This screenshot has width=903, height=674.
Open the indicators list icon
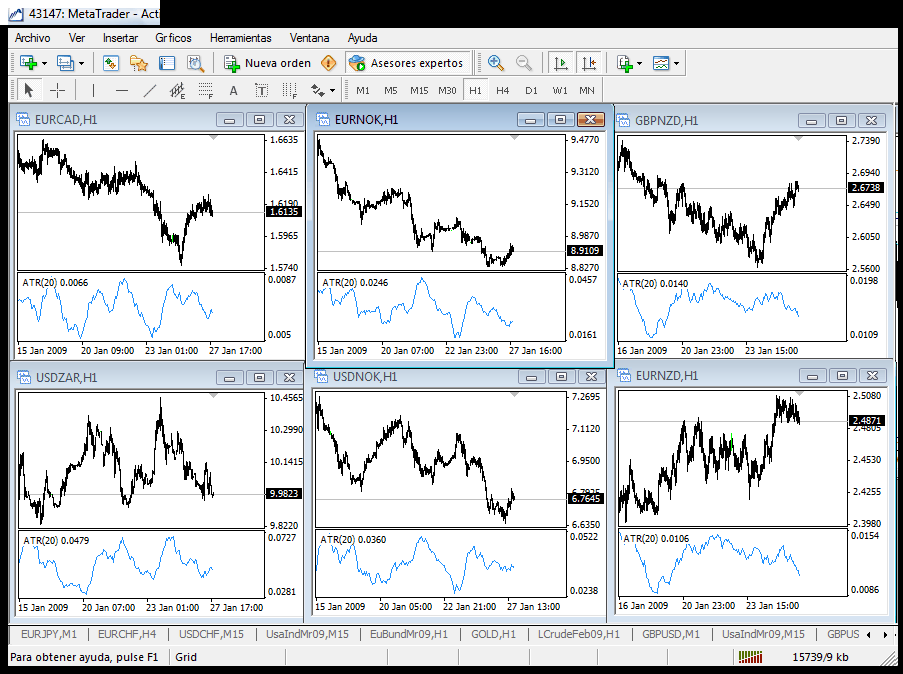point(625,63)
